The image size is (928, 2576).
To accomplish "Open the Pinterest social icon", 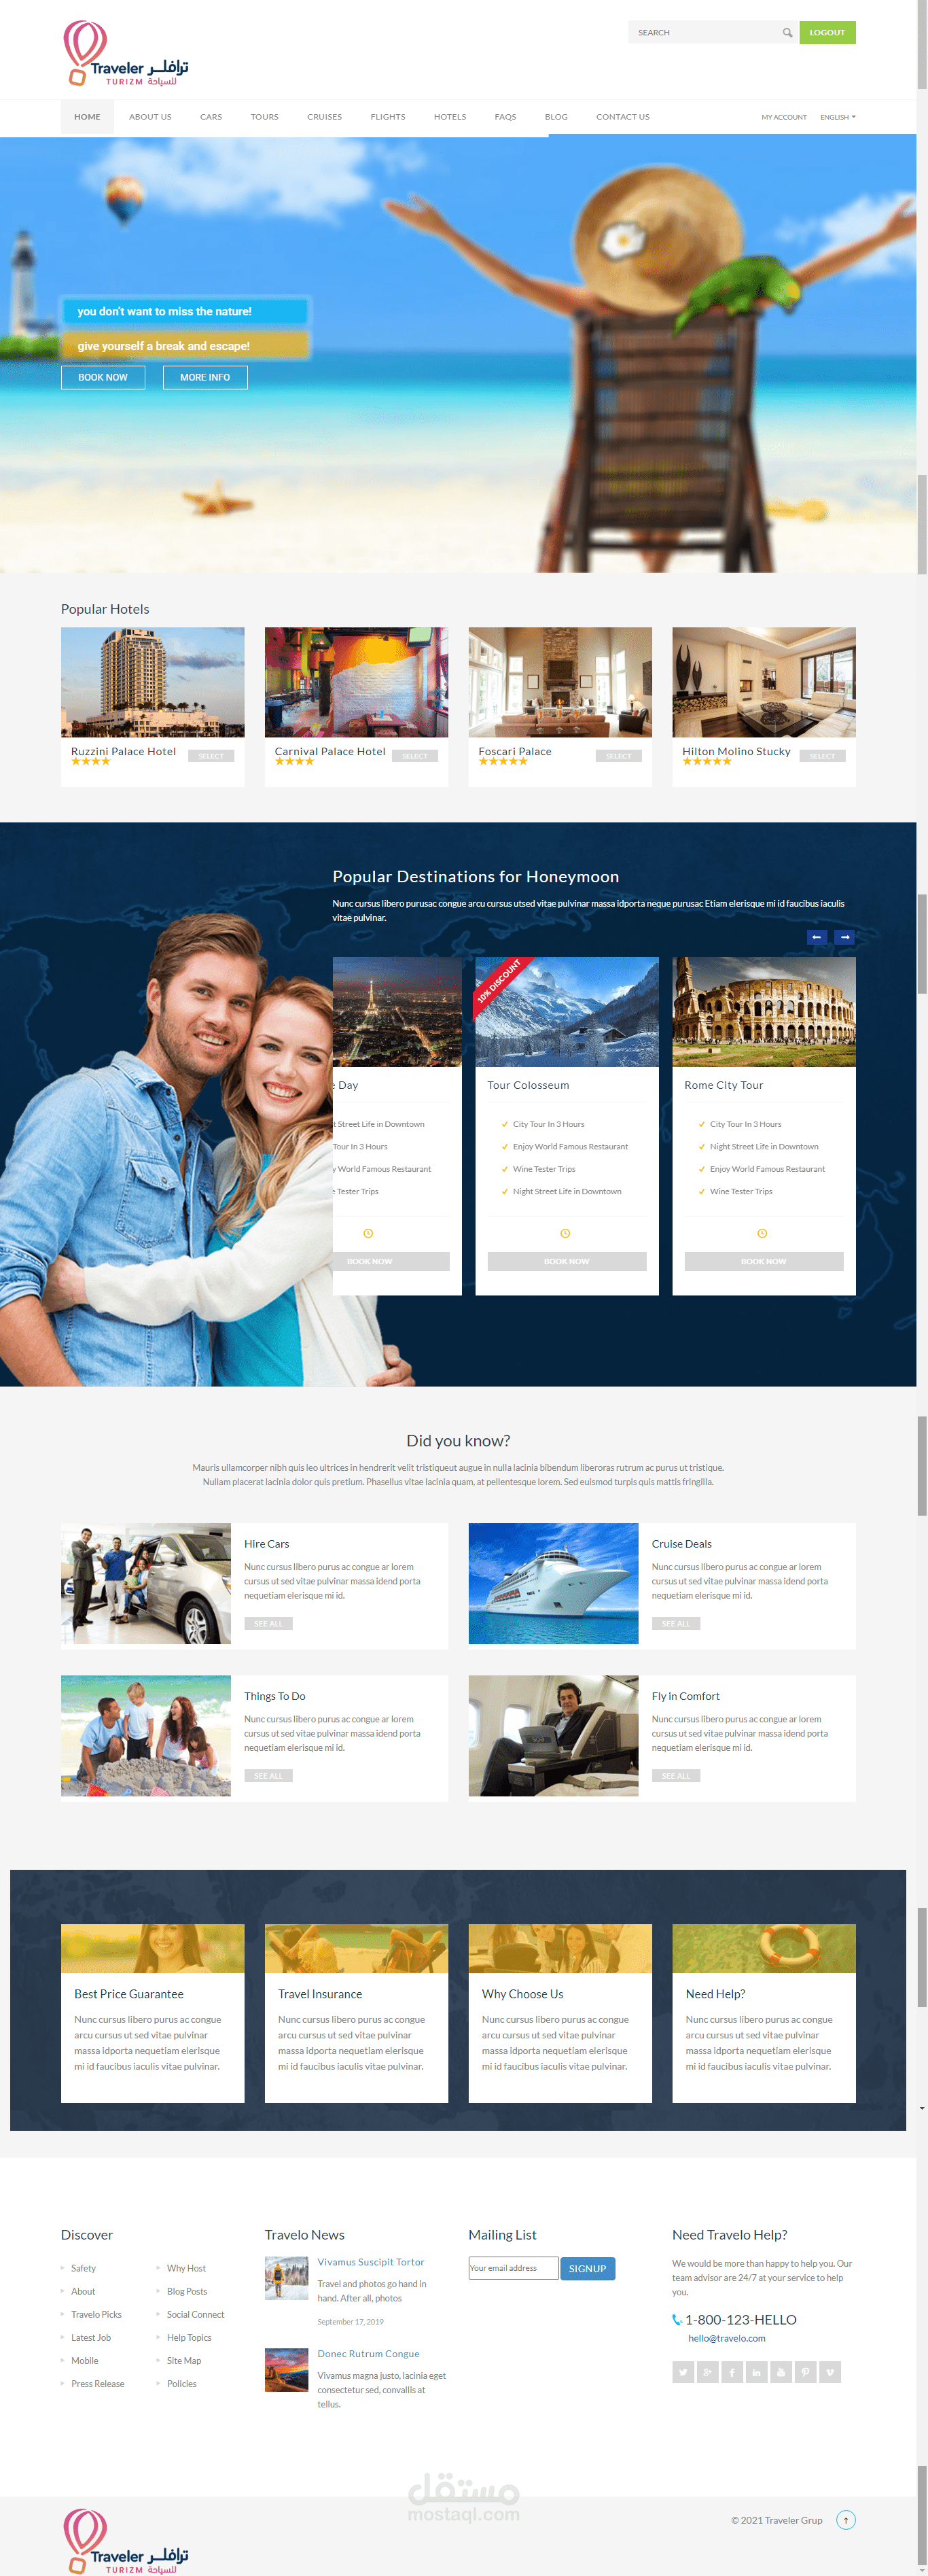I will point(805,2372).
